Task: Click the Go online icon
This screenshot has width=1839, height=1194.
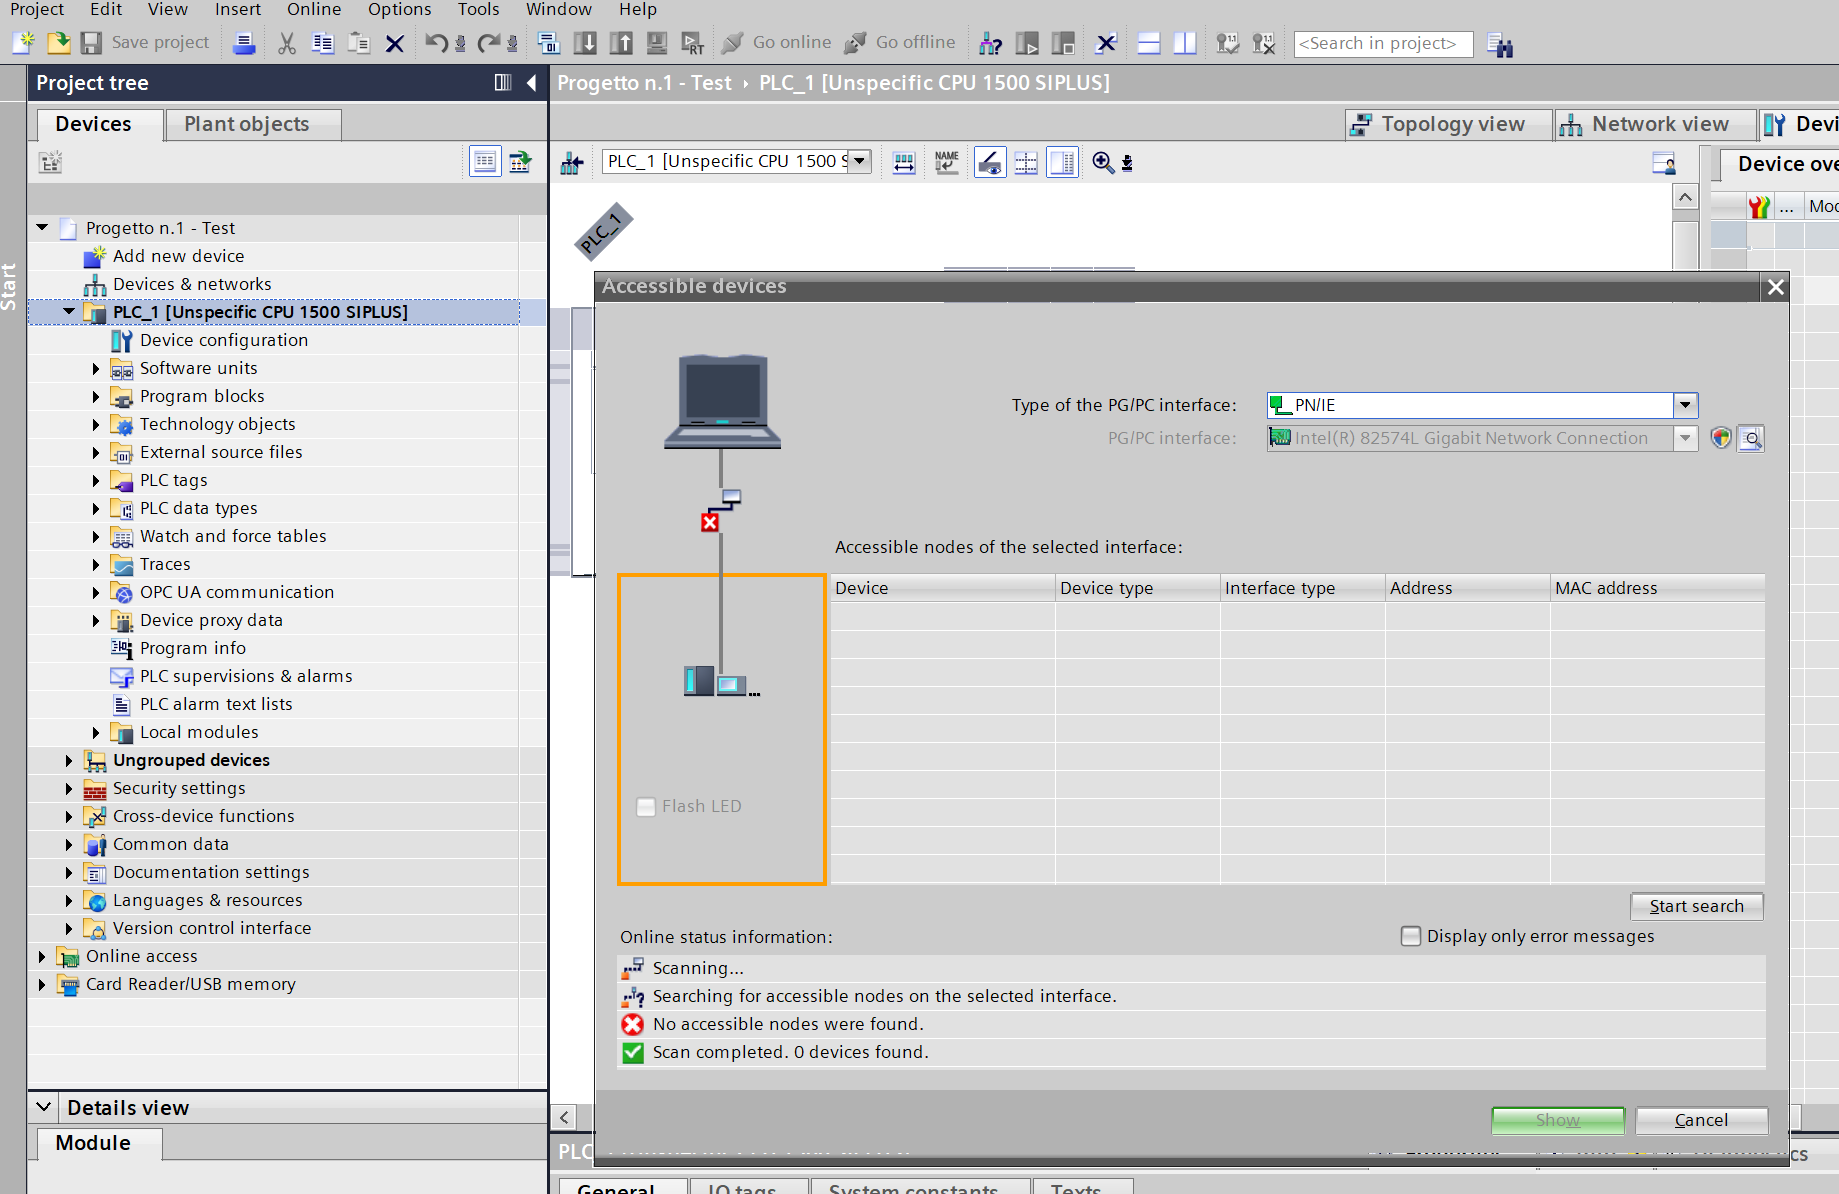Action: (733, 43)
